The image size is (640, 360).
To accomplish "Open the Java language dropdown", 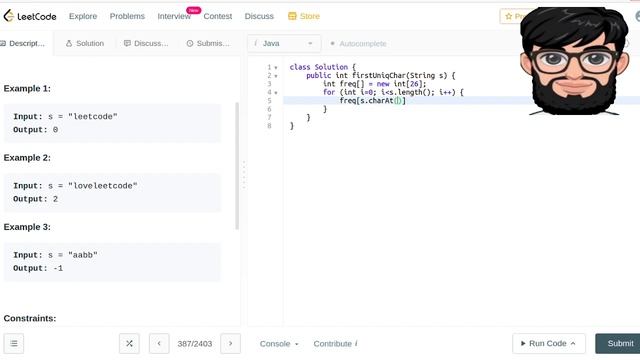I will [284, 43].
